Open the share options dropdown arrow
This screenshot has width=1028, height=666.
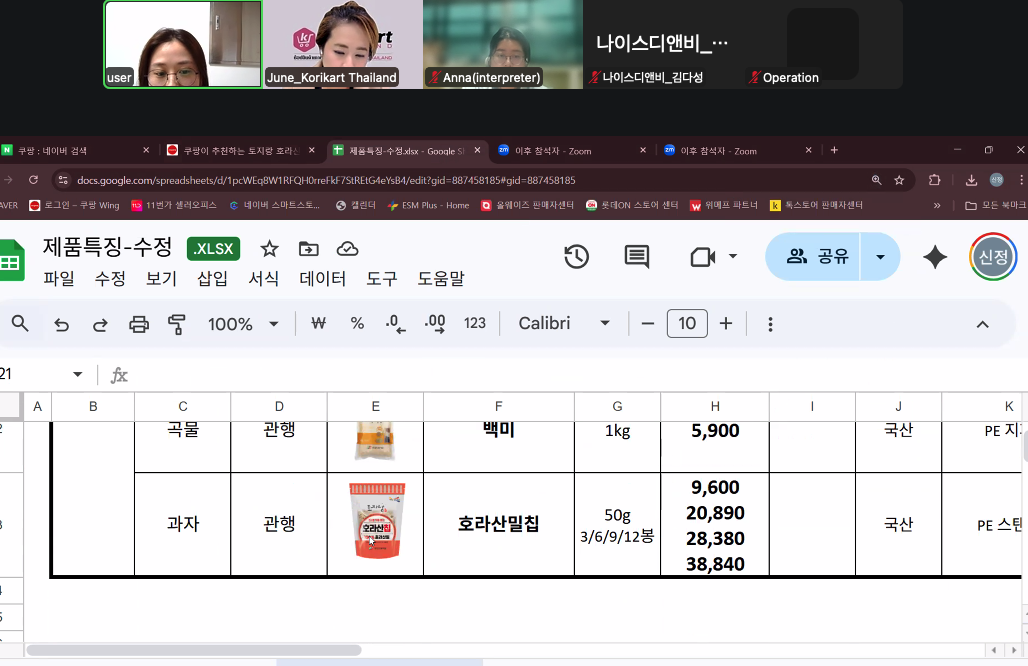880,257
